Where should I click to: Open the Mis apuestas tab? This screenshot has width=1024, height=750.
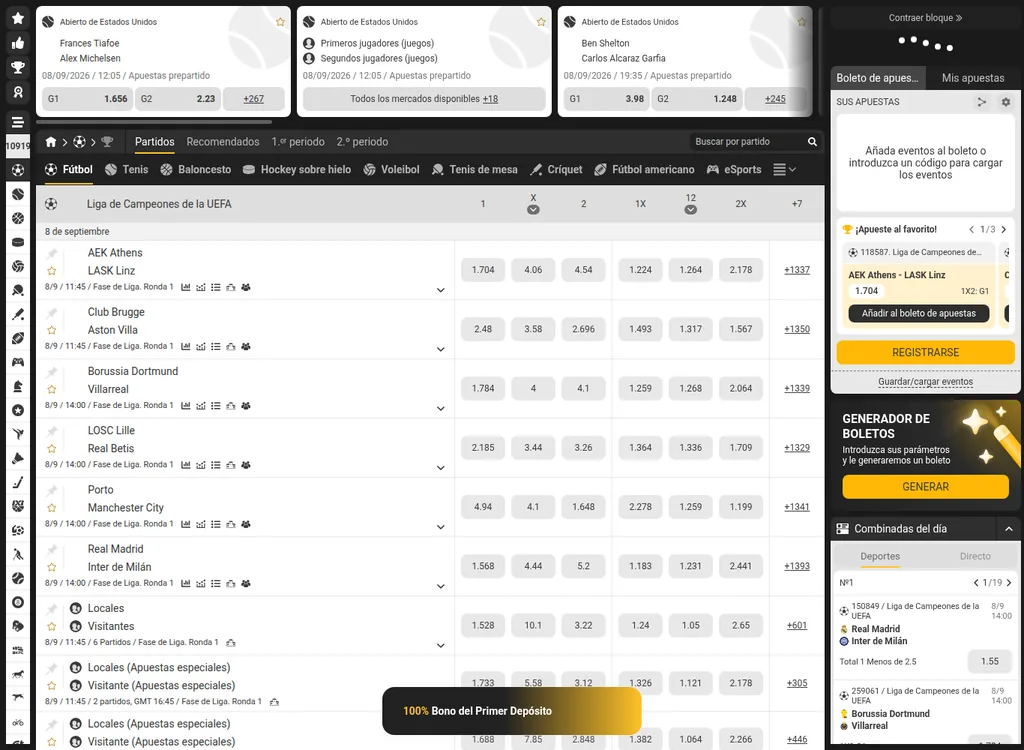tap(972, 78)
